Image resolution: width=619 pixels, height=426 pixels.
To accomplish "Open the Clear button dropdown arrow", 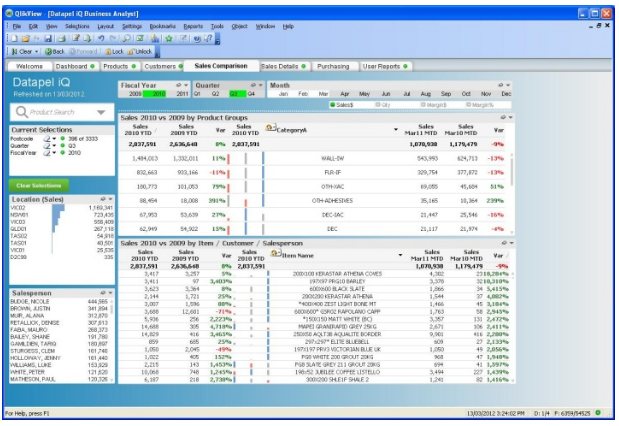I will coord(37,52).
